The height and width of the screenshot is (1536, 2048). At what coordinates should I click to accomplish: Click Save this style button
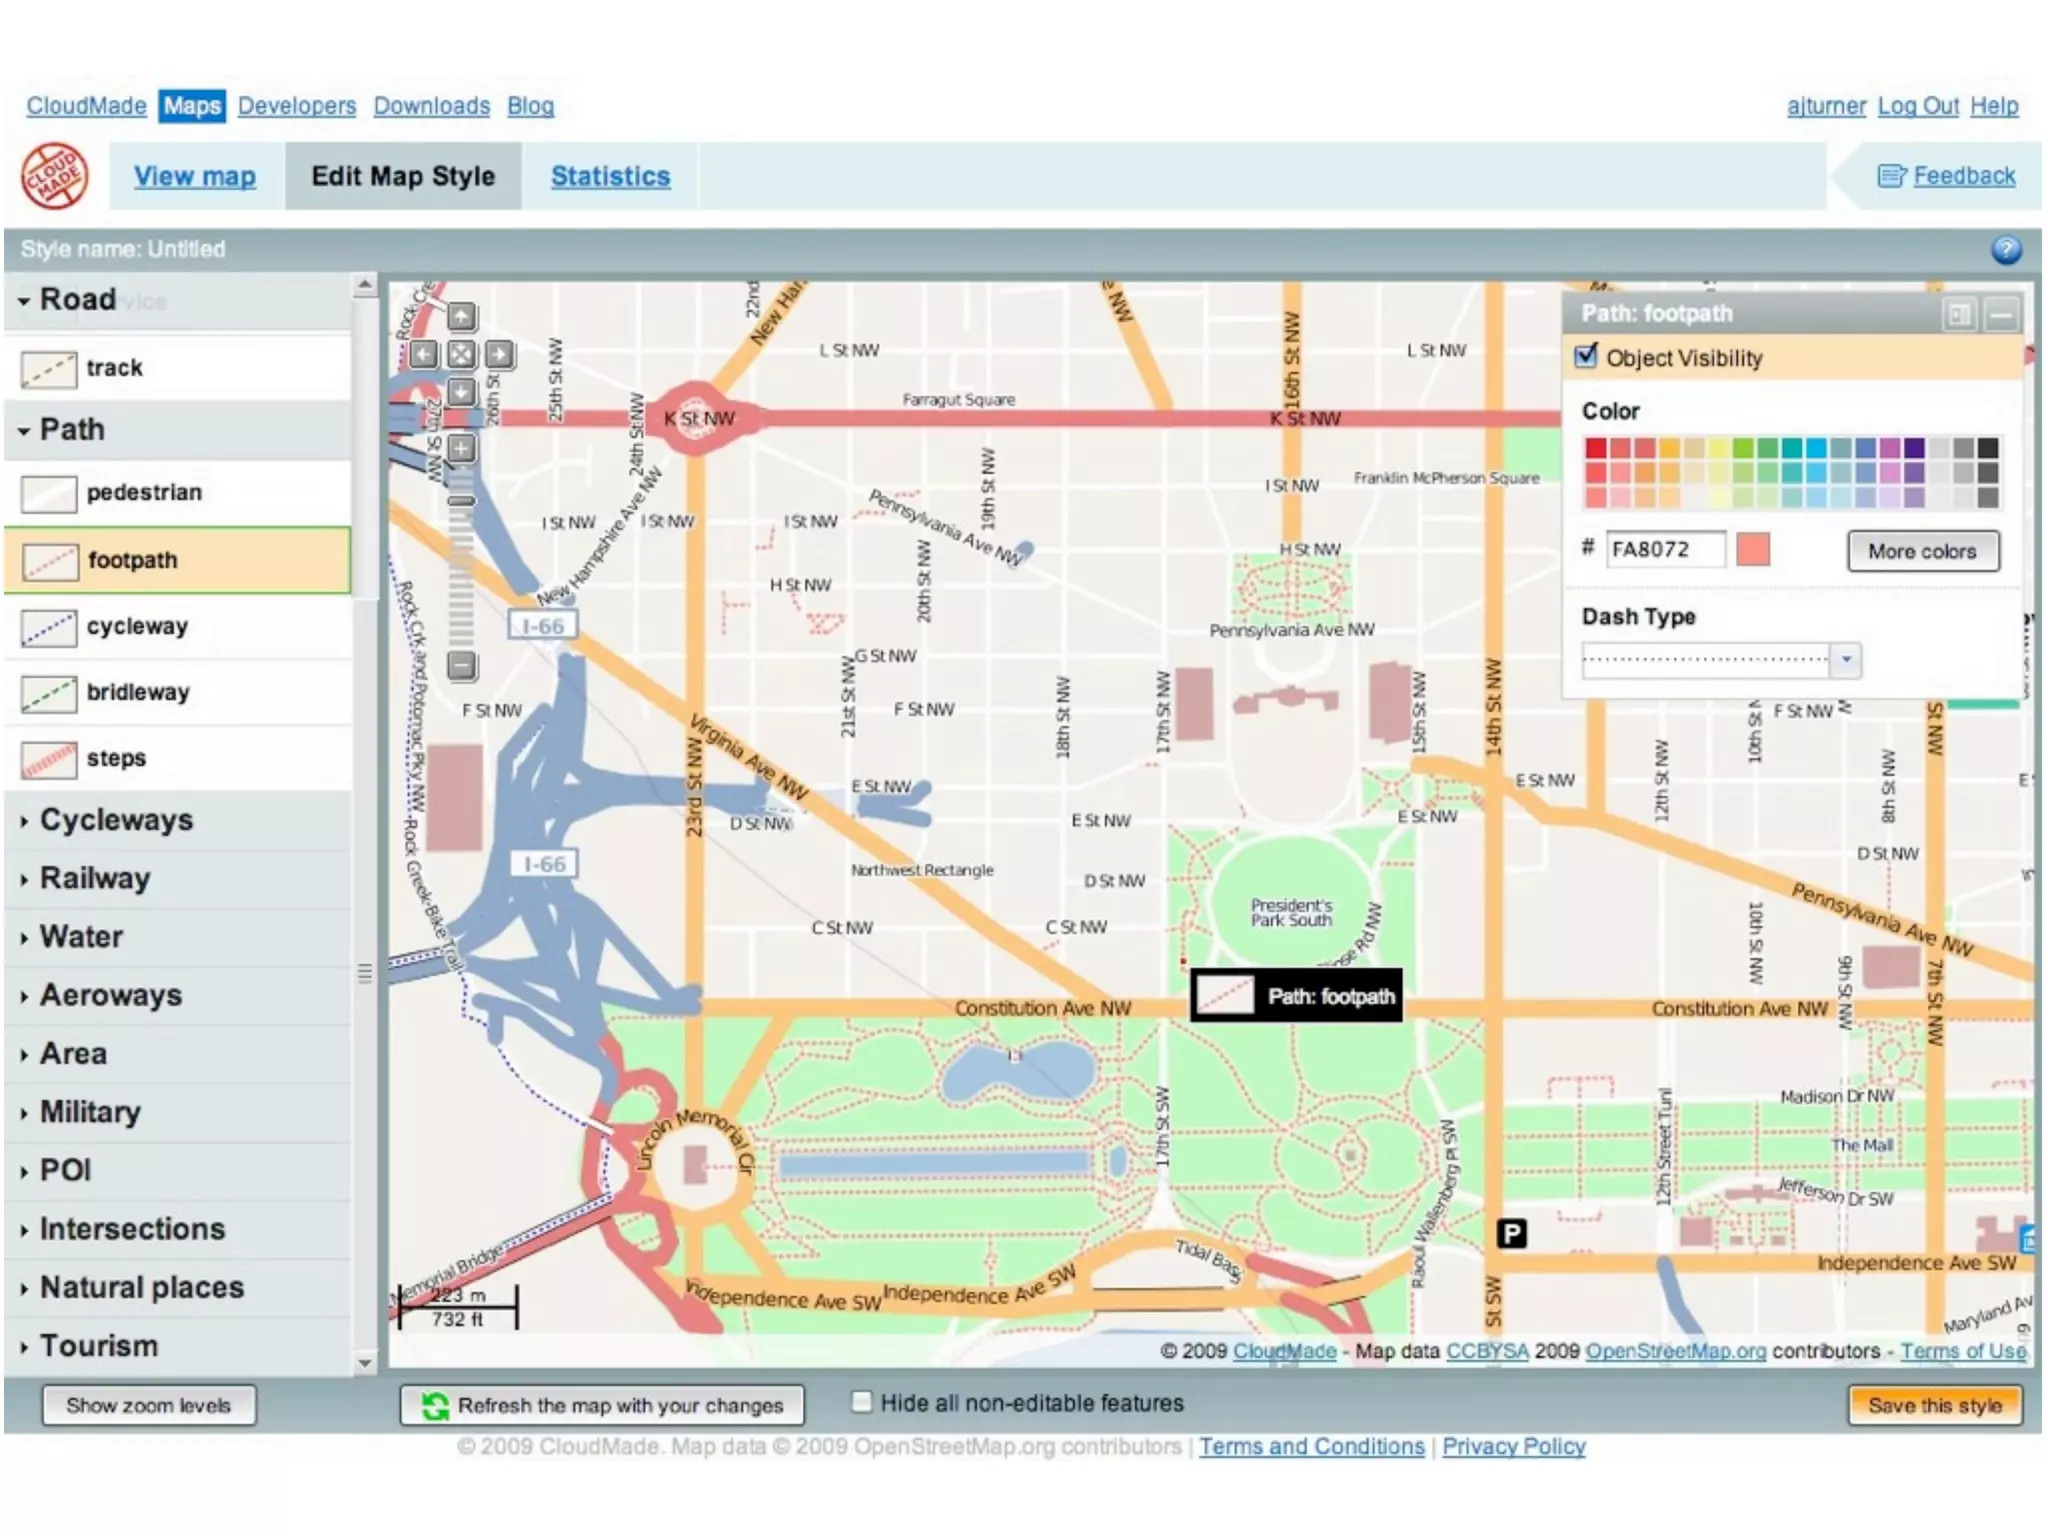click(x=1934, y=1405)
